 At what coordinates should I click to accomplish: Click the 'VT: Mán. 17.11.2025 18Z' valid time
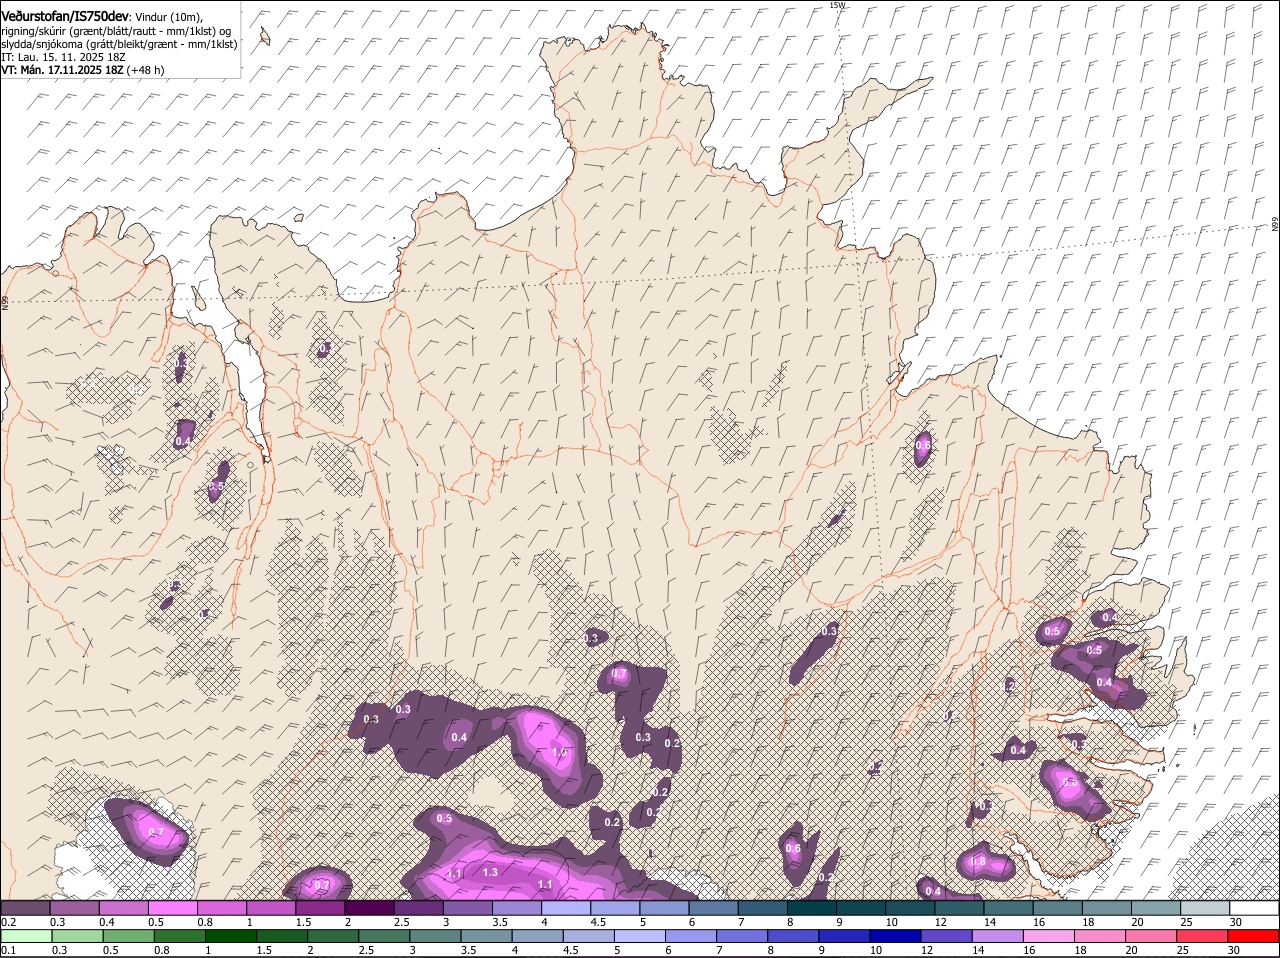[x=62, y=70]
